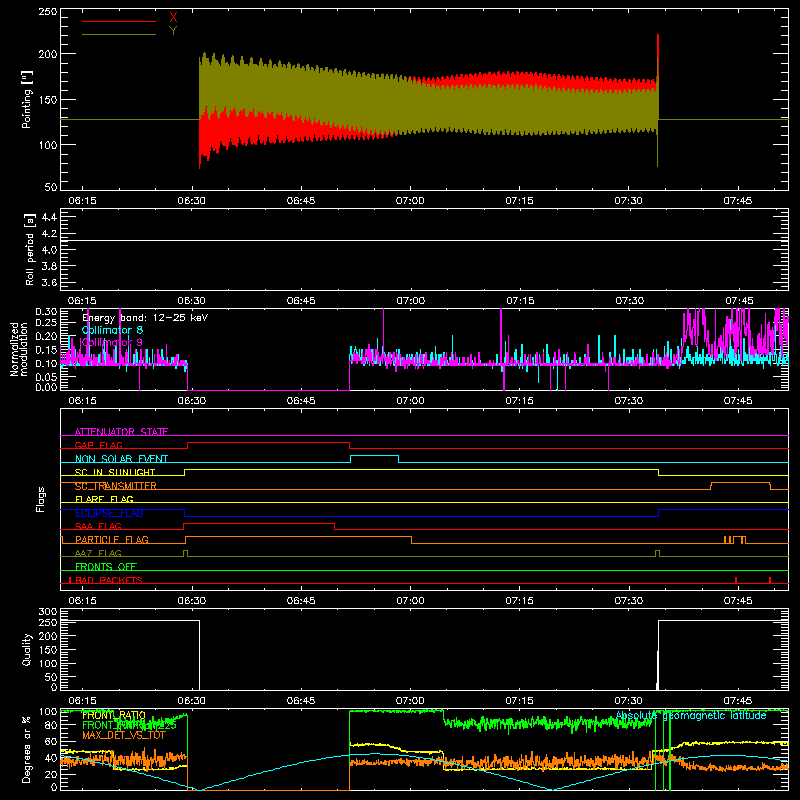Viewport: 800px width, 800px height.
Task: Click the 'Flags' y-axis title
Action: pos(40,499)
